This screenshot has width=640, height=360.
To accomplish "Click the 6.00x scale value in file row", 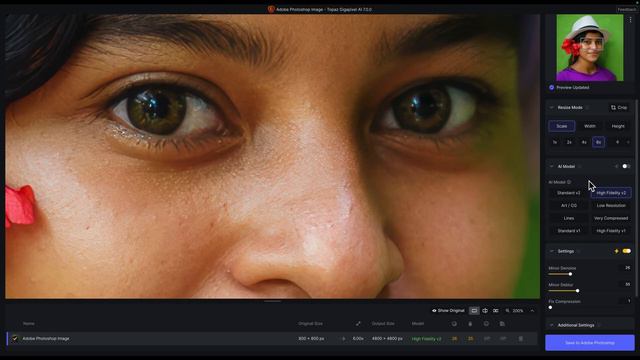I will click(x=358, y=339).
